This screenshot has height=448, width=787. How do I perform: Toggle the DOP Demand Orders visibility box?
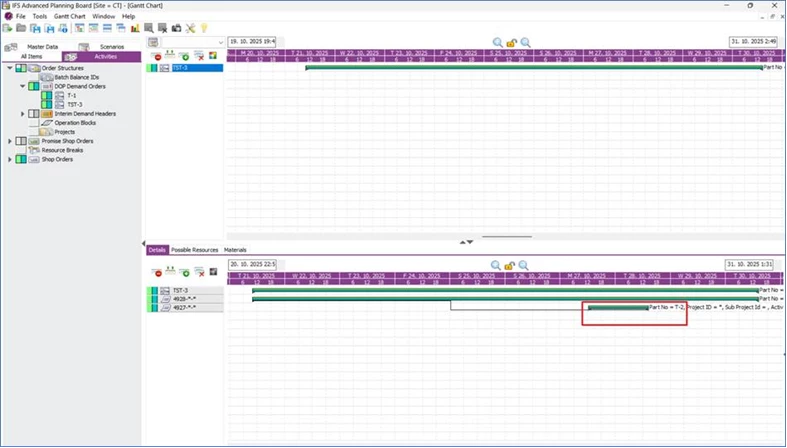coord(34,86)
